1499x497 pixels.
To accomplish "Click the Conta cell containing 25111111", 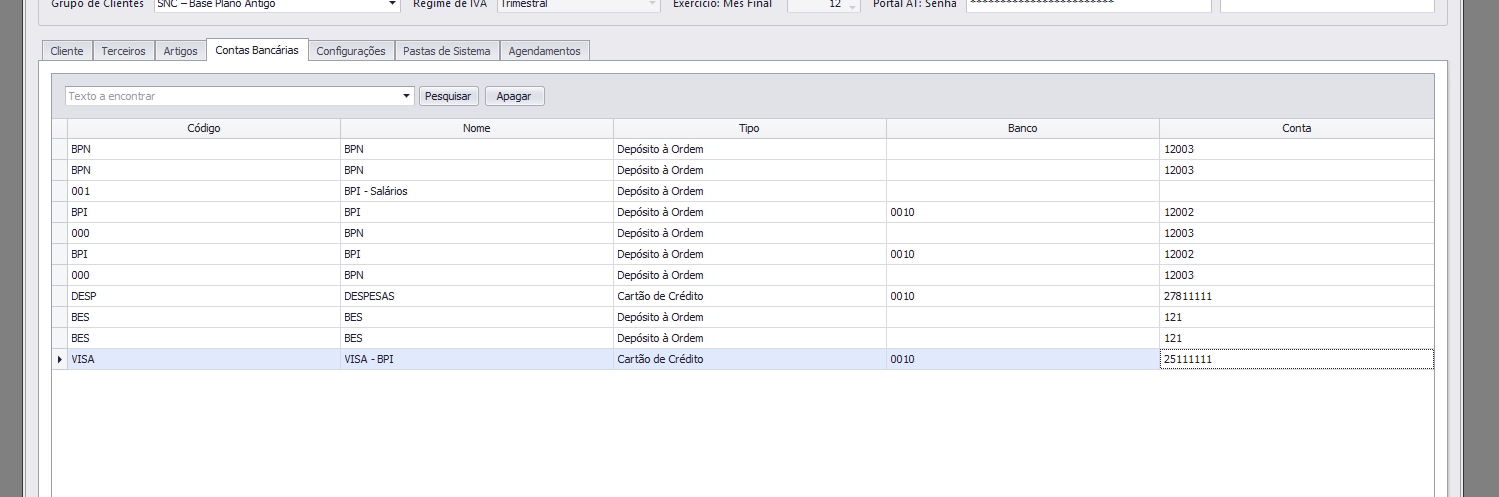I will pyautogui.click(x=1296, y=359).
